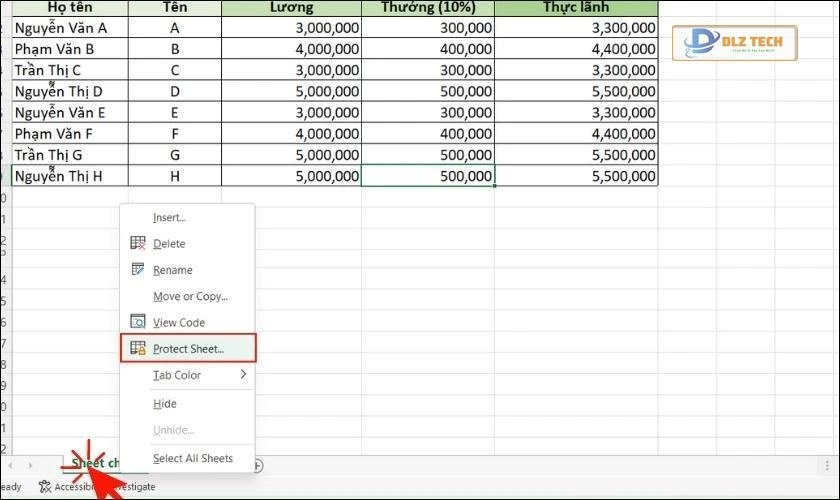The image size is (840, 500).
Task: Click the 500,000 bonus cell in row H
Action: click(x=427, y=176)
